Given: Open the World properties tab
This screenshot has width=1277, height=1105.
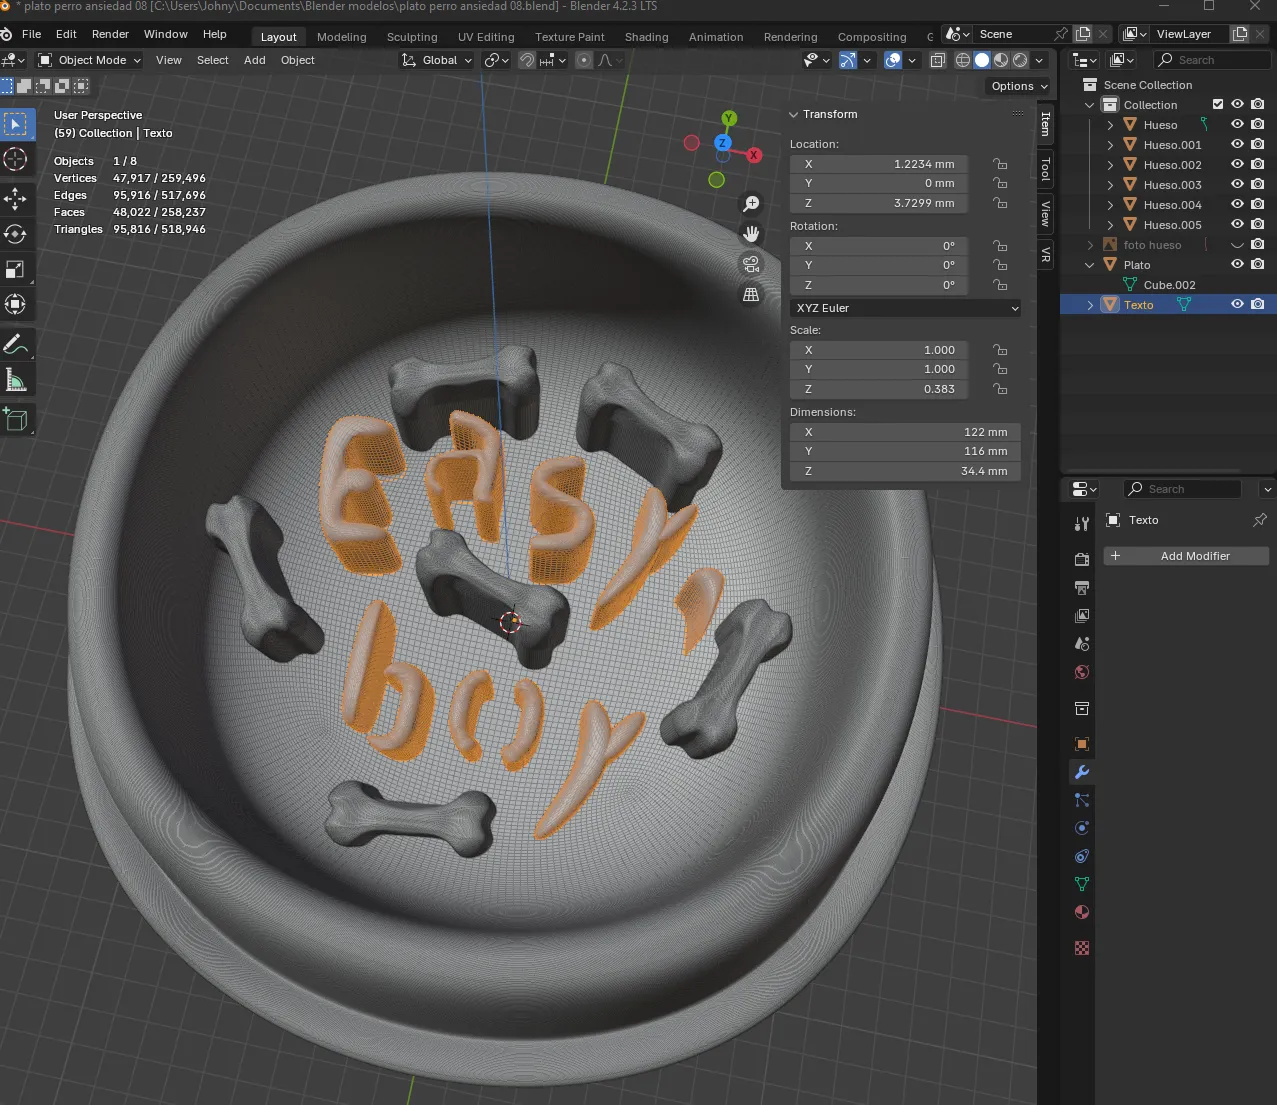Looking at the screenshot, I should click(x=1081, y=672).
